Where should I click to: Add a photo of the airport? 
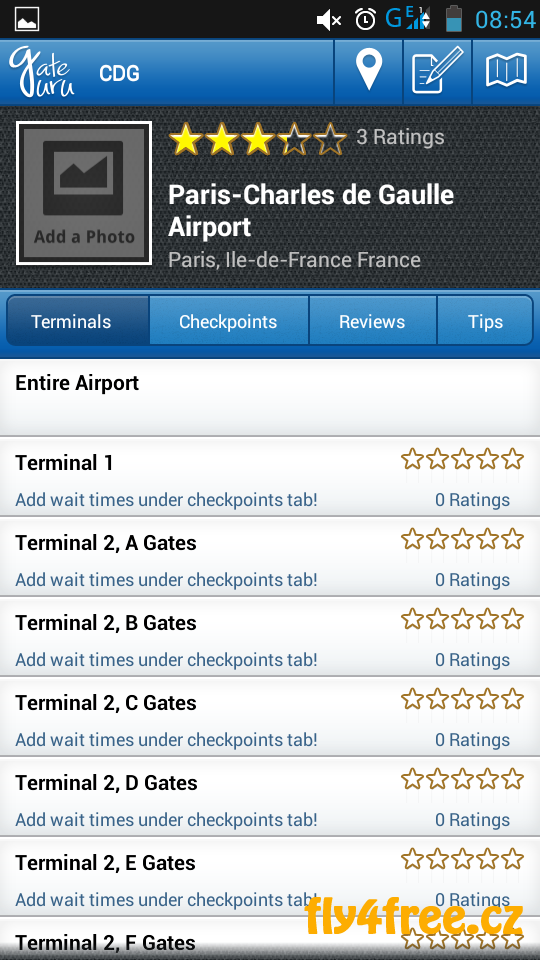pyautogui.click(x=84, y=193)
